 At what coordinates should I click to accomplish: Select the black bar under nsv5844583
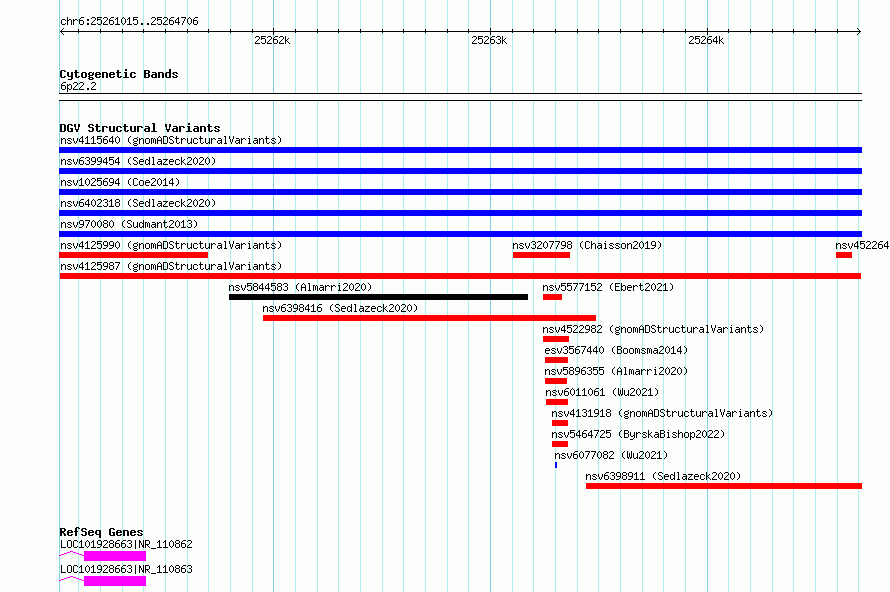pos(379,297)
